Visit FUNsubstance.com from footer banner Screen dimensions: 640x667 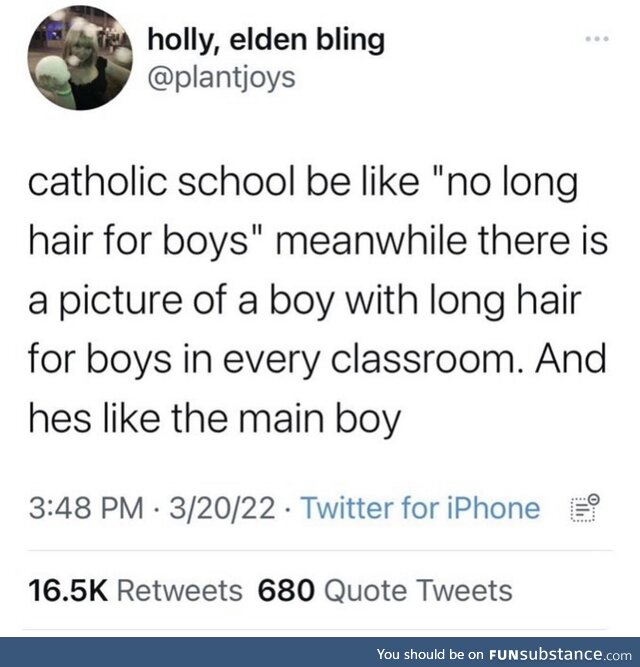(560, 654)
